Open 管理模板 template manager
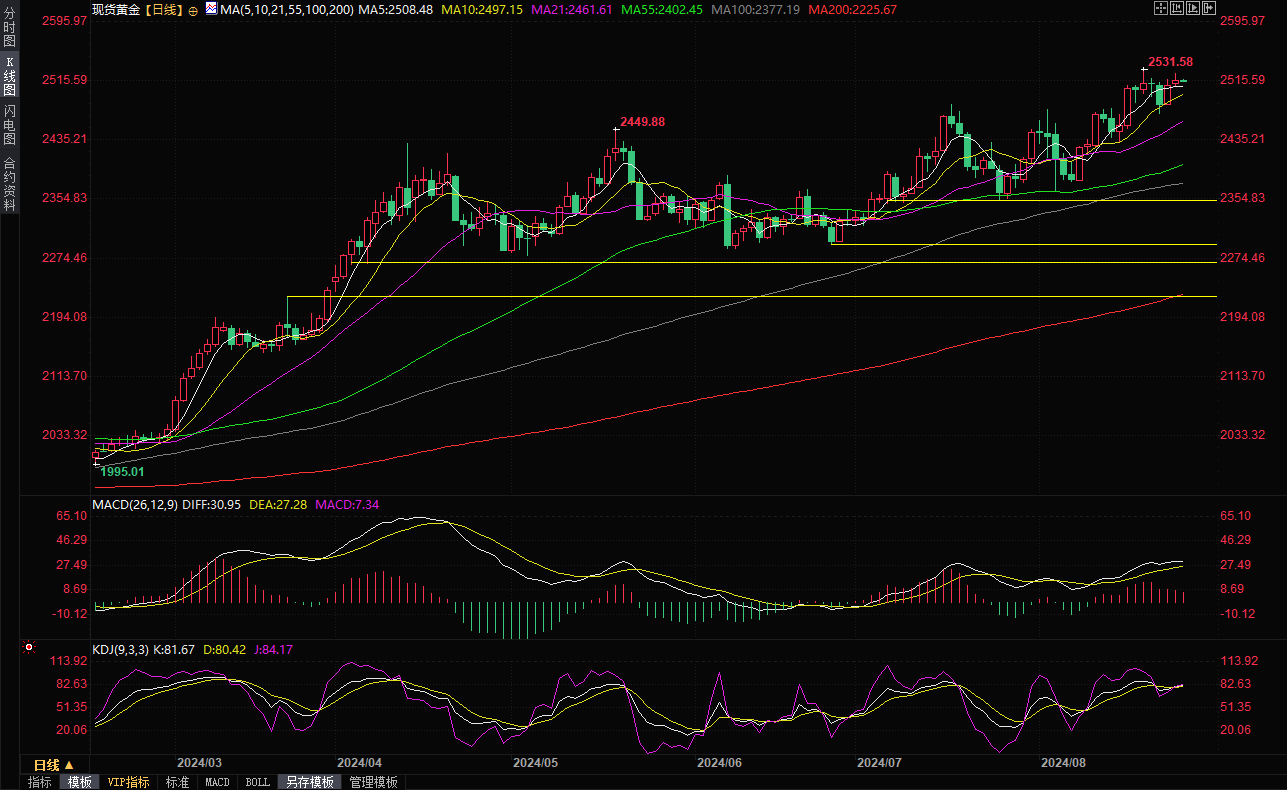 point(373,782)
